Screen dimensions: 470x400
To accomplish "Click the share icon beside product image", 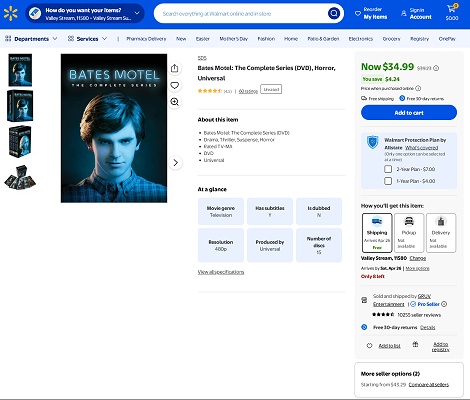I will [x=175, y=68].
